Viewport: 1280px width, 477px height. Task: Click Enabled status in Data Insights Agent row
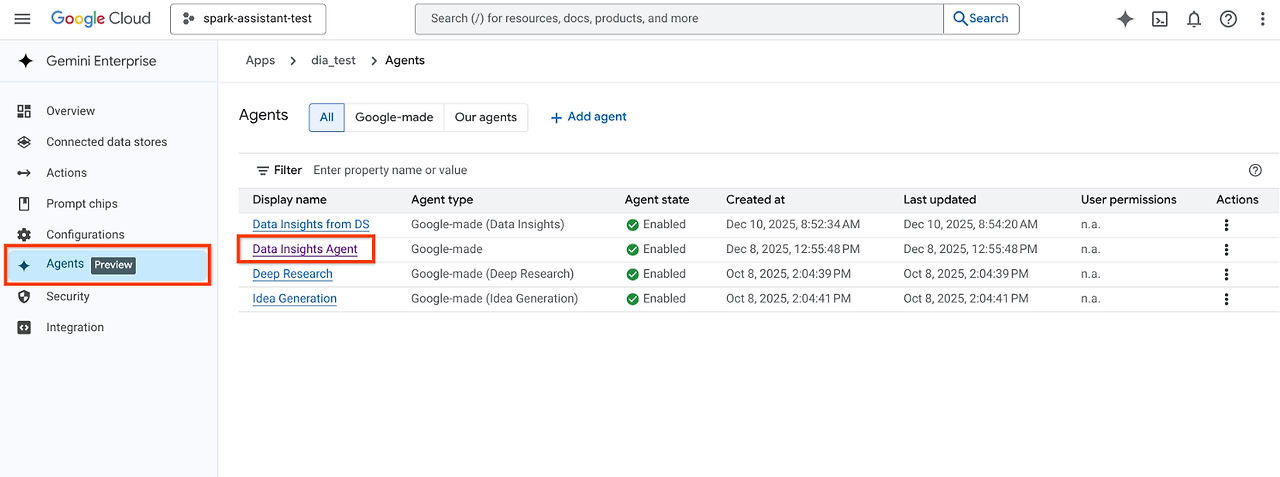pyautogui.click(x=656, y=249)
